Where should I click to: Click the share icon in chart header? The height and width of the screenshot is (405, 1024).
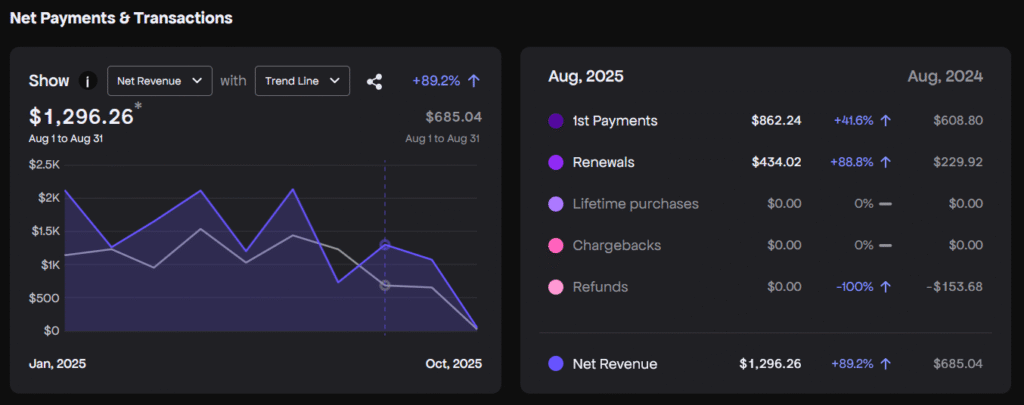(375, 81)
